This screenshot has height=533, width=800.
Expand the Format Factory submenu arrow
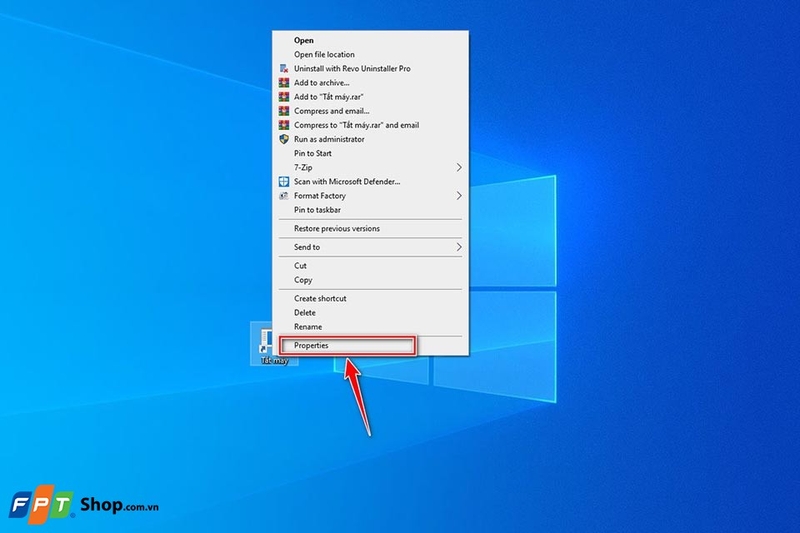[459, 196]
